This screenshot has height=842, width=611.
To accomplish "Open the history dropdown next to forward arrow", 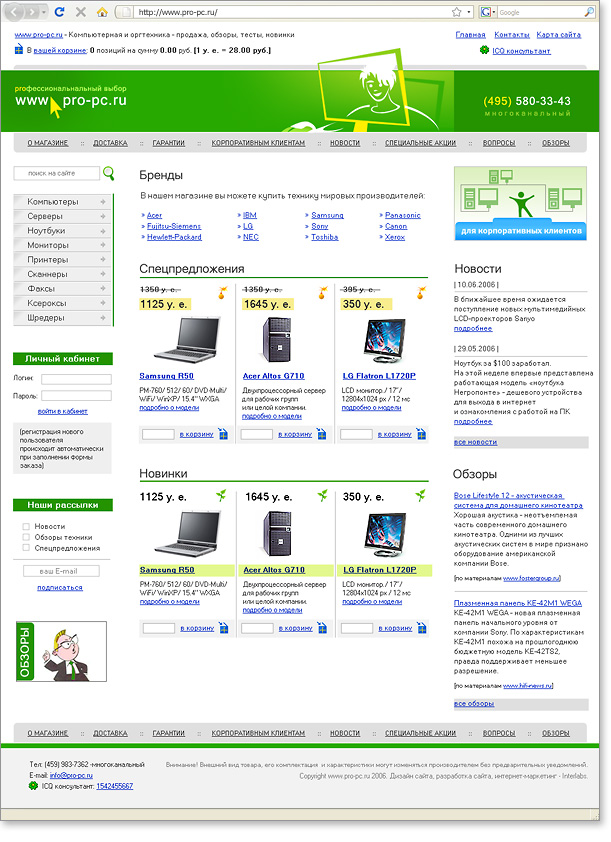I will pos(44,11).
